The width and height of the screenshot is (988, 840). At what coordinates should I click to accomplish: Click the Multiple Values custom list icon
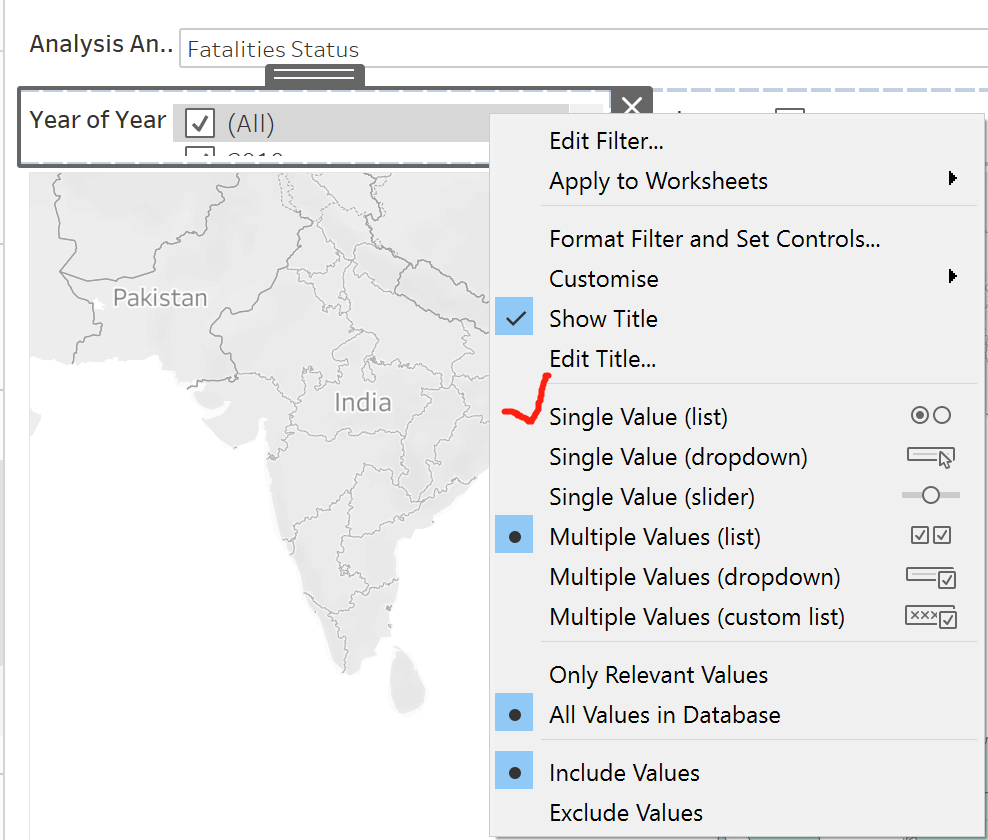[x=930, y=617]
